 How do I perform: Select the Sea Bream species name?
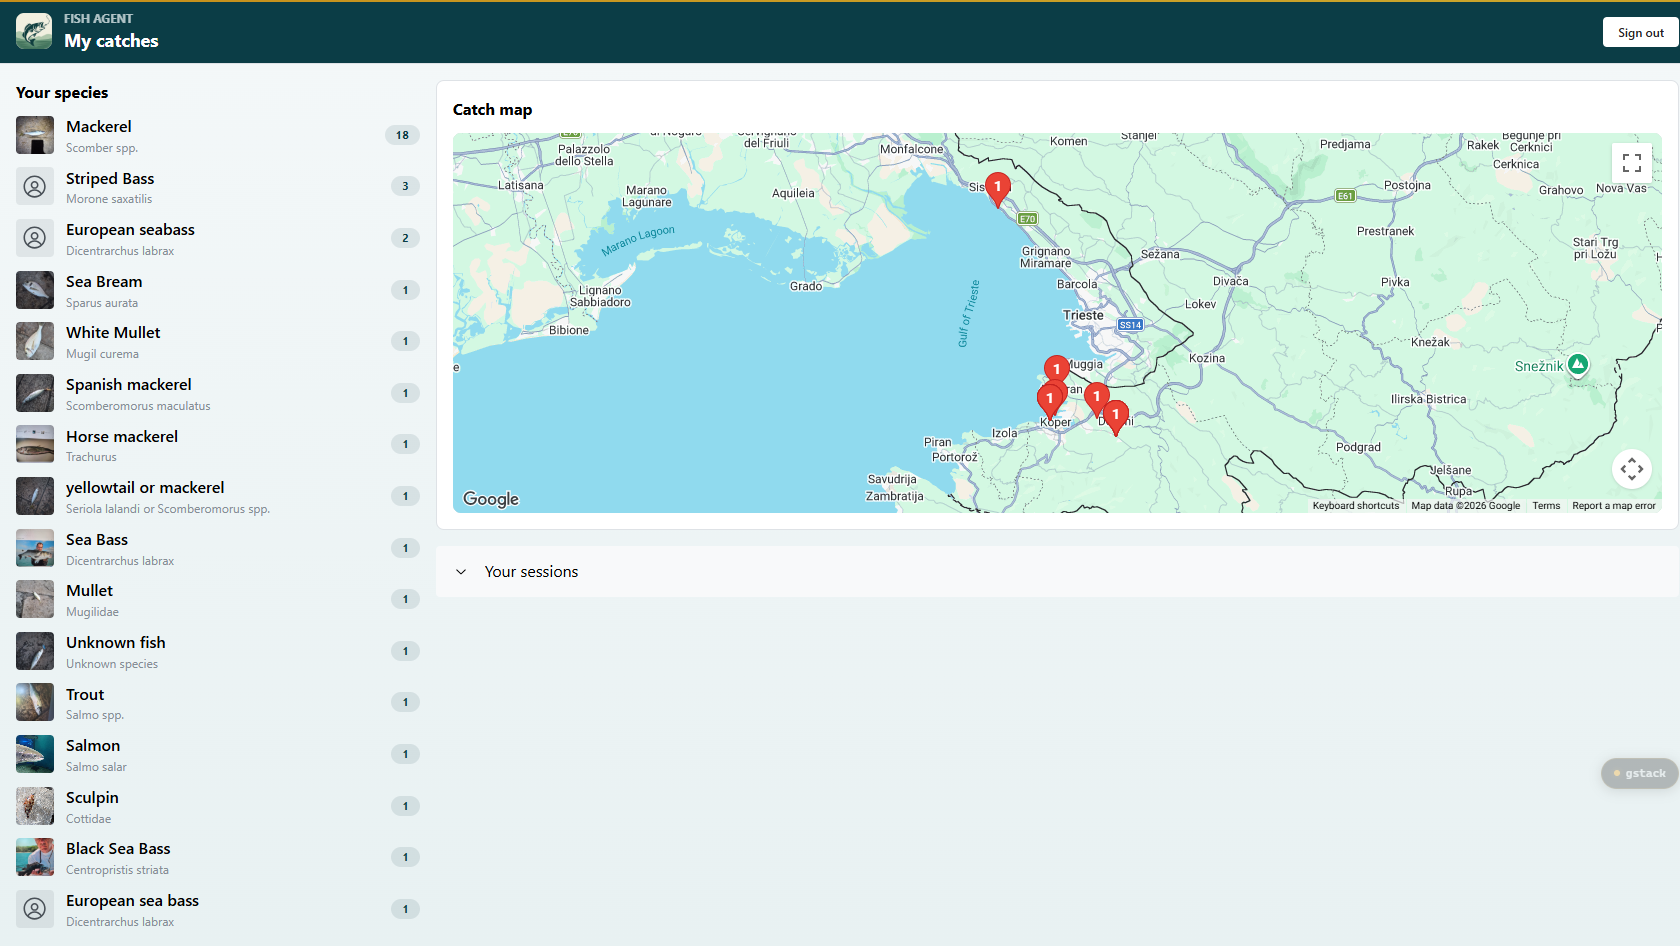[x=104, y=282]
